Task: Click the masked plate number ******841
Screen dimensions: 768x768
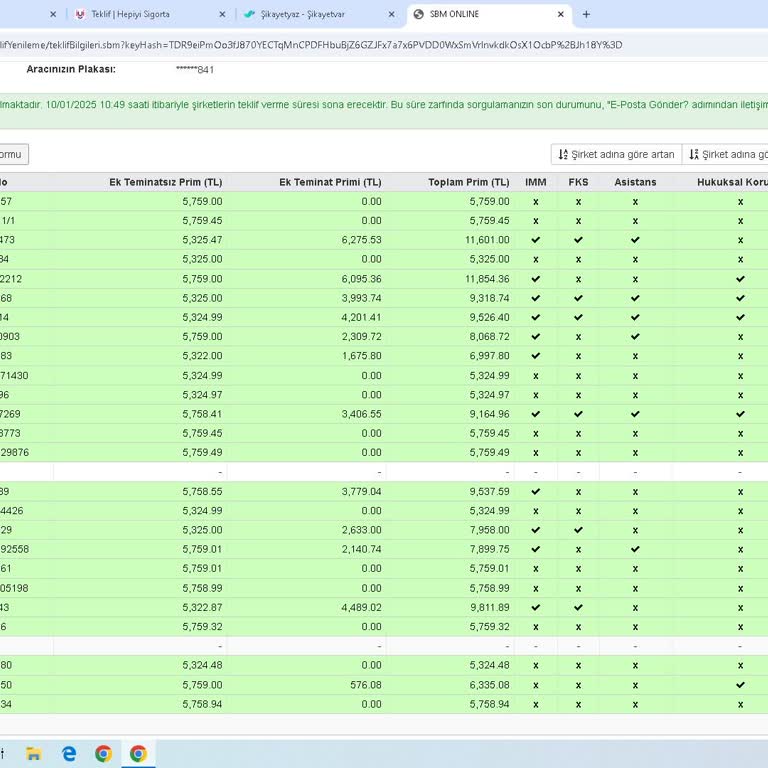Action: (195, 70)
